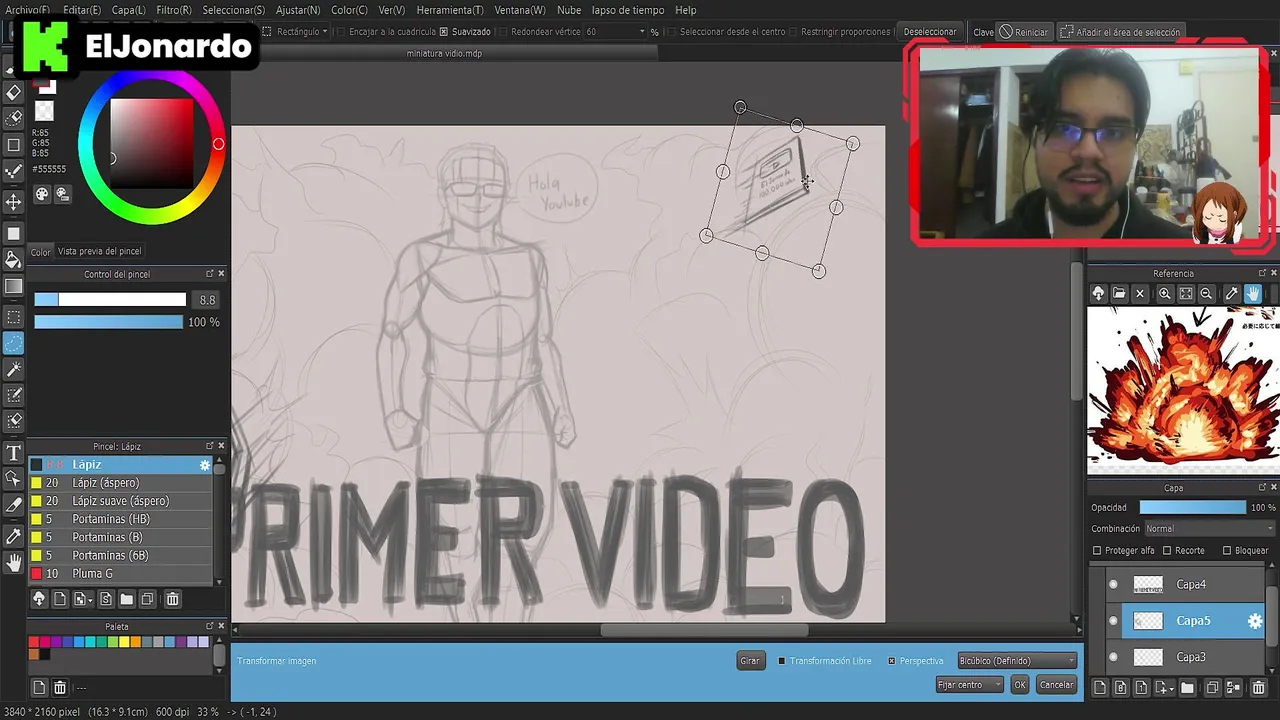Viewport: 1280px width, 720px height.
Task: Enable the Bloquear checkbox
Action: tap(1227, 551)
